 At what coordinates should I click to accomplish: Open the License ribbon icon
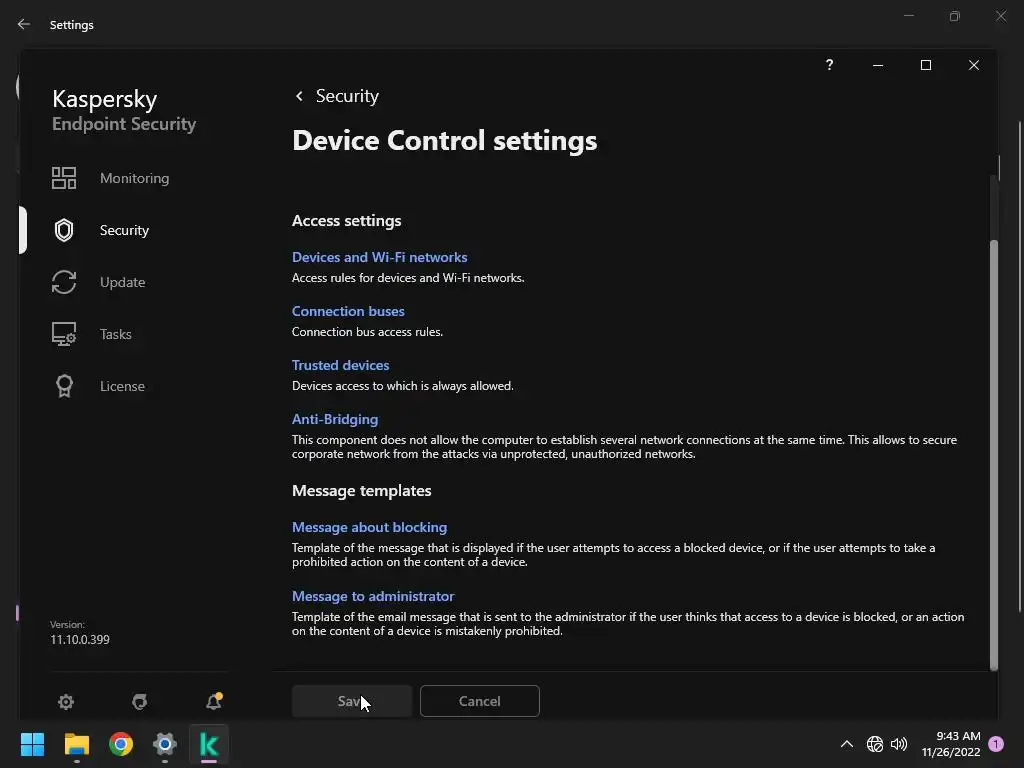[x=64, y=386]
